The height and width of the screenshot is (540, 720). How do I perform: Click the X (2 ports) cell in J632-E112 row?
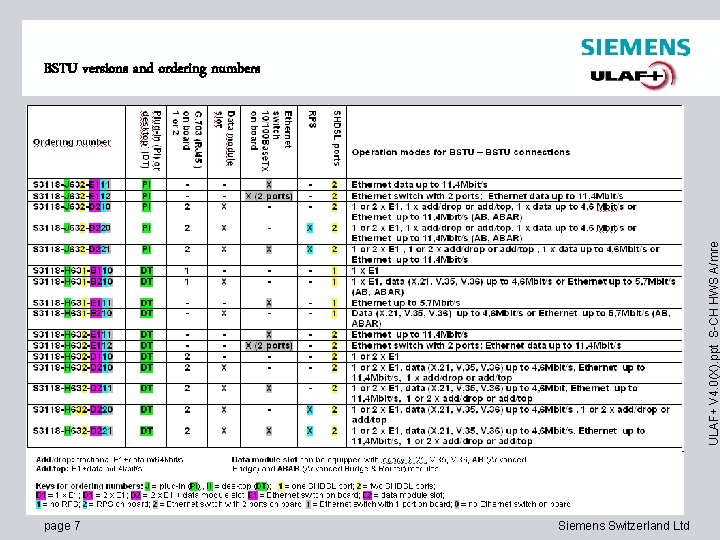pos(269,196)
